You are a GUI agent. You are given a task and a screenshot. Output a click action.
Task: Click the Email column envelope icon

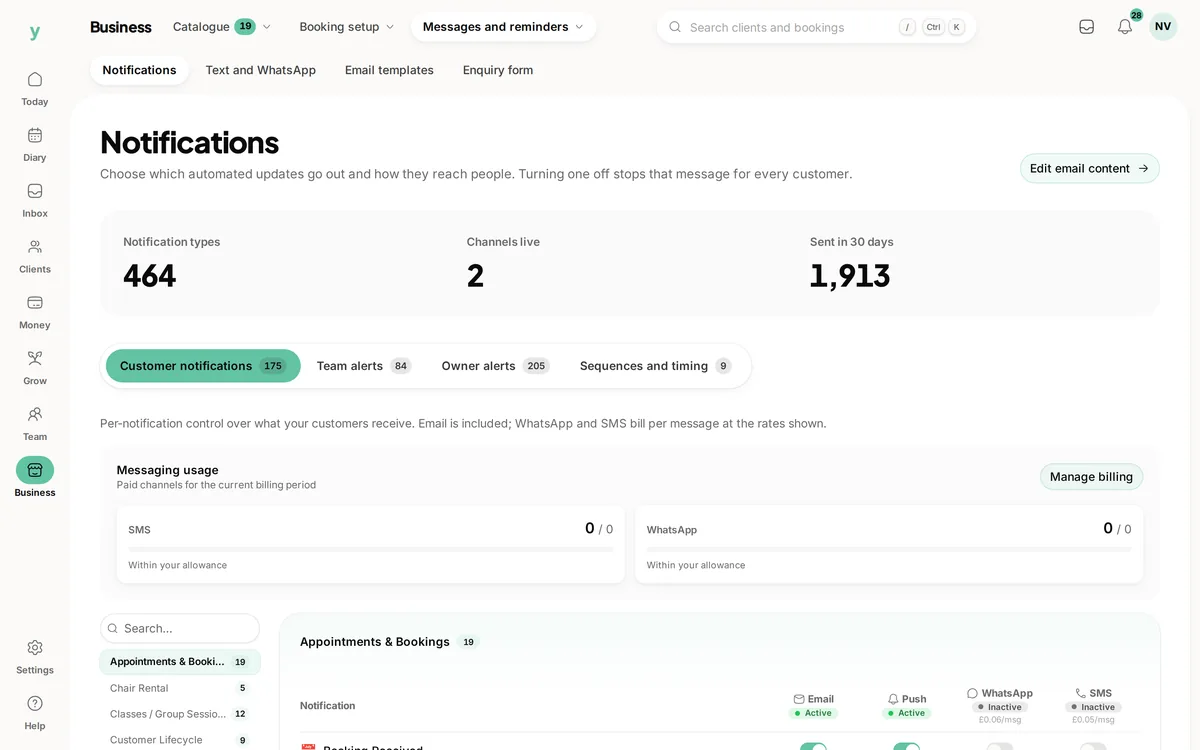point(799,699)
